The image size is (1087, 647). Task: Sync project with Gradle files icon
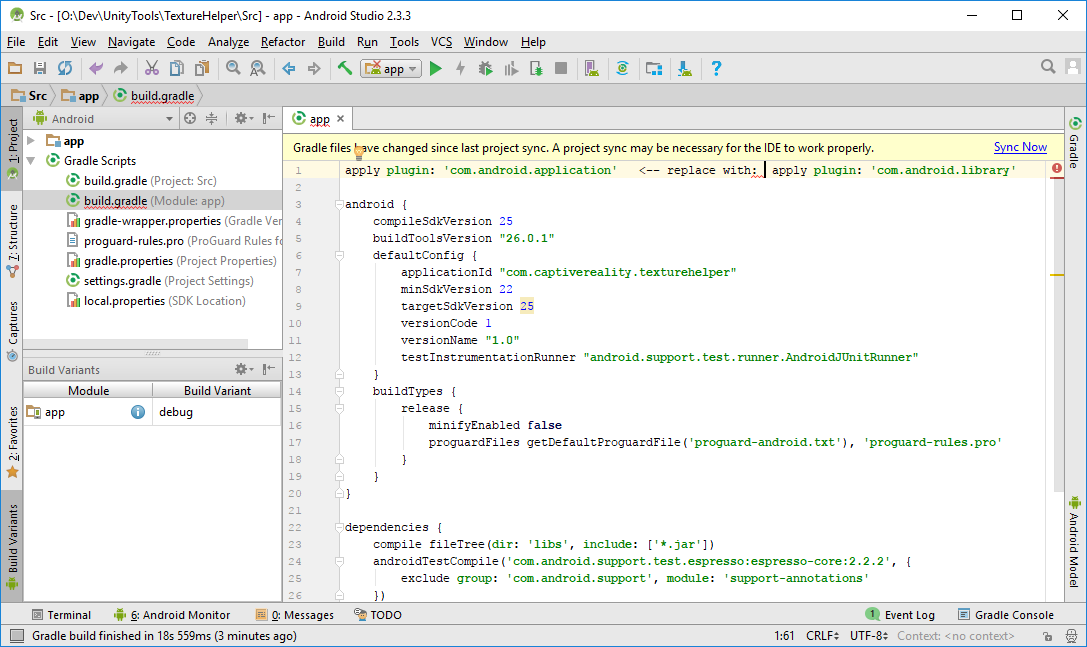(623, 68)
